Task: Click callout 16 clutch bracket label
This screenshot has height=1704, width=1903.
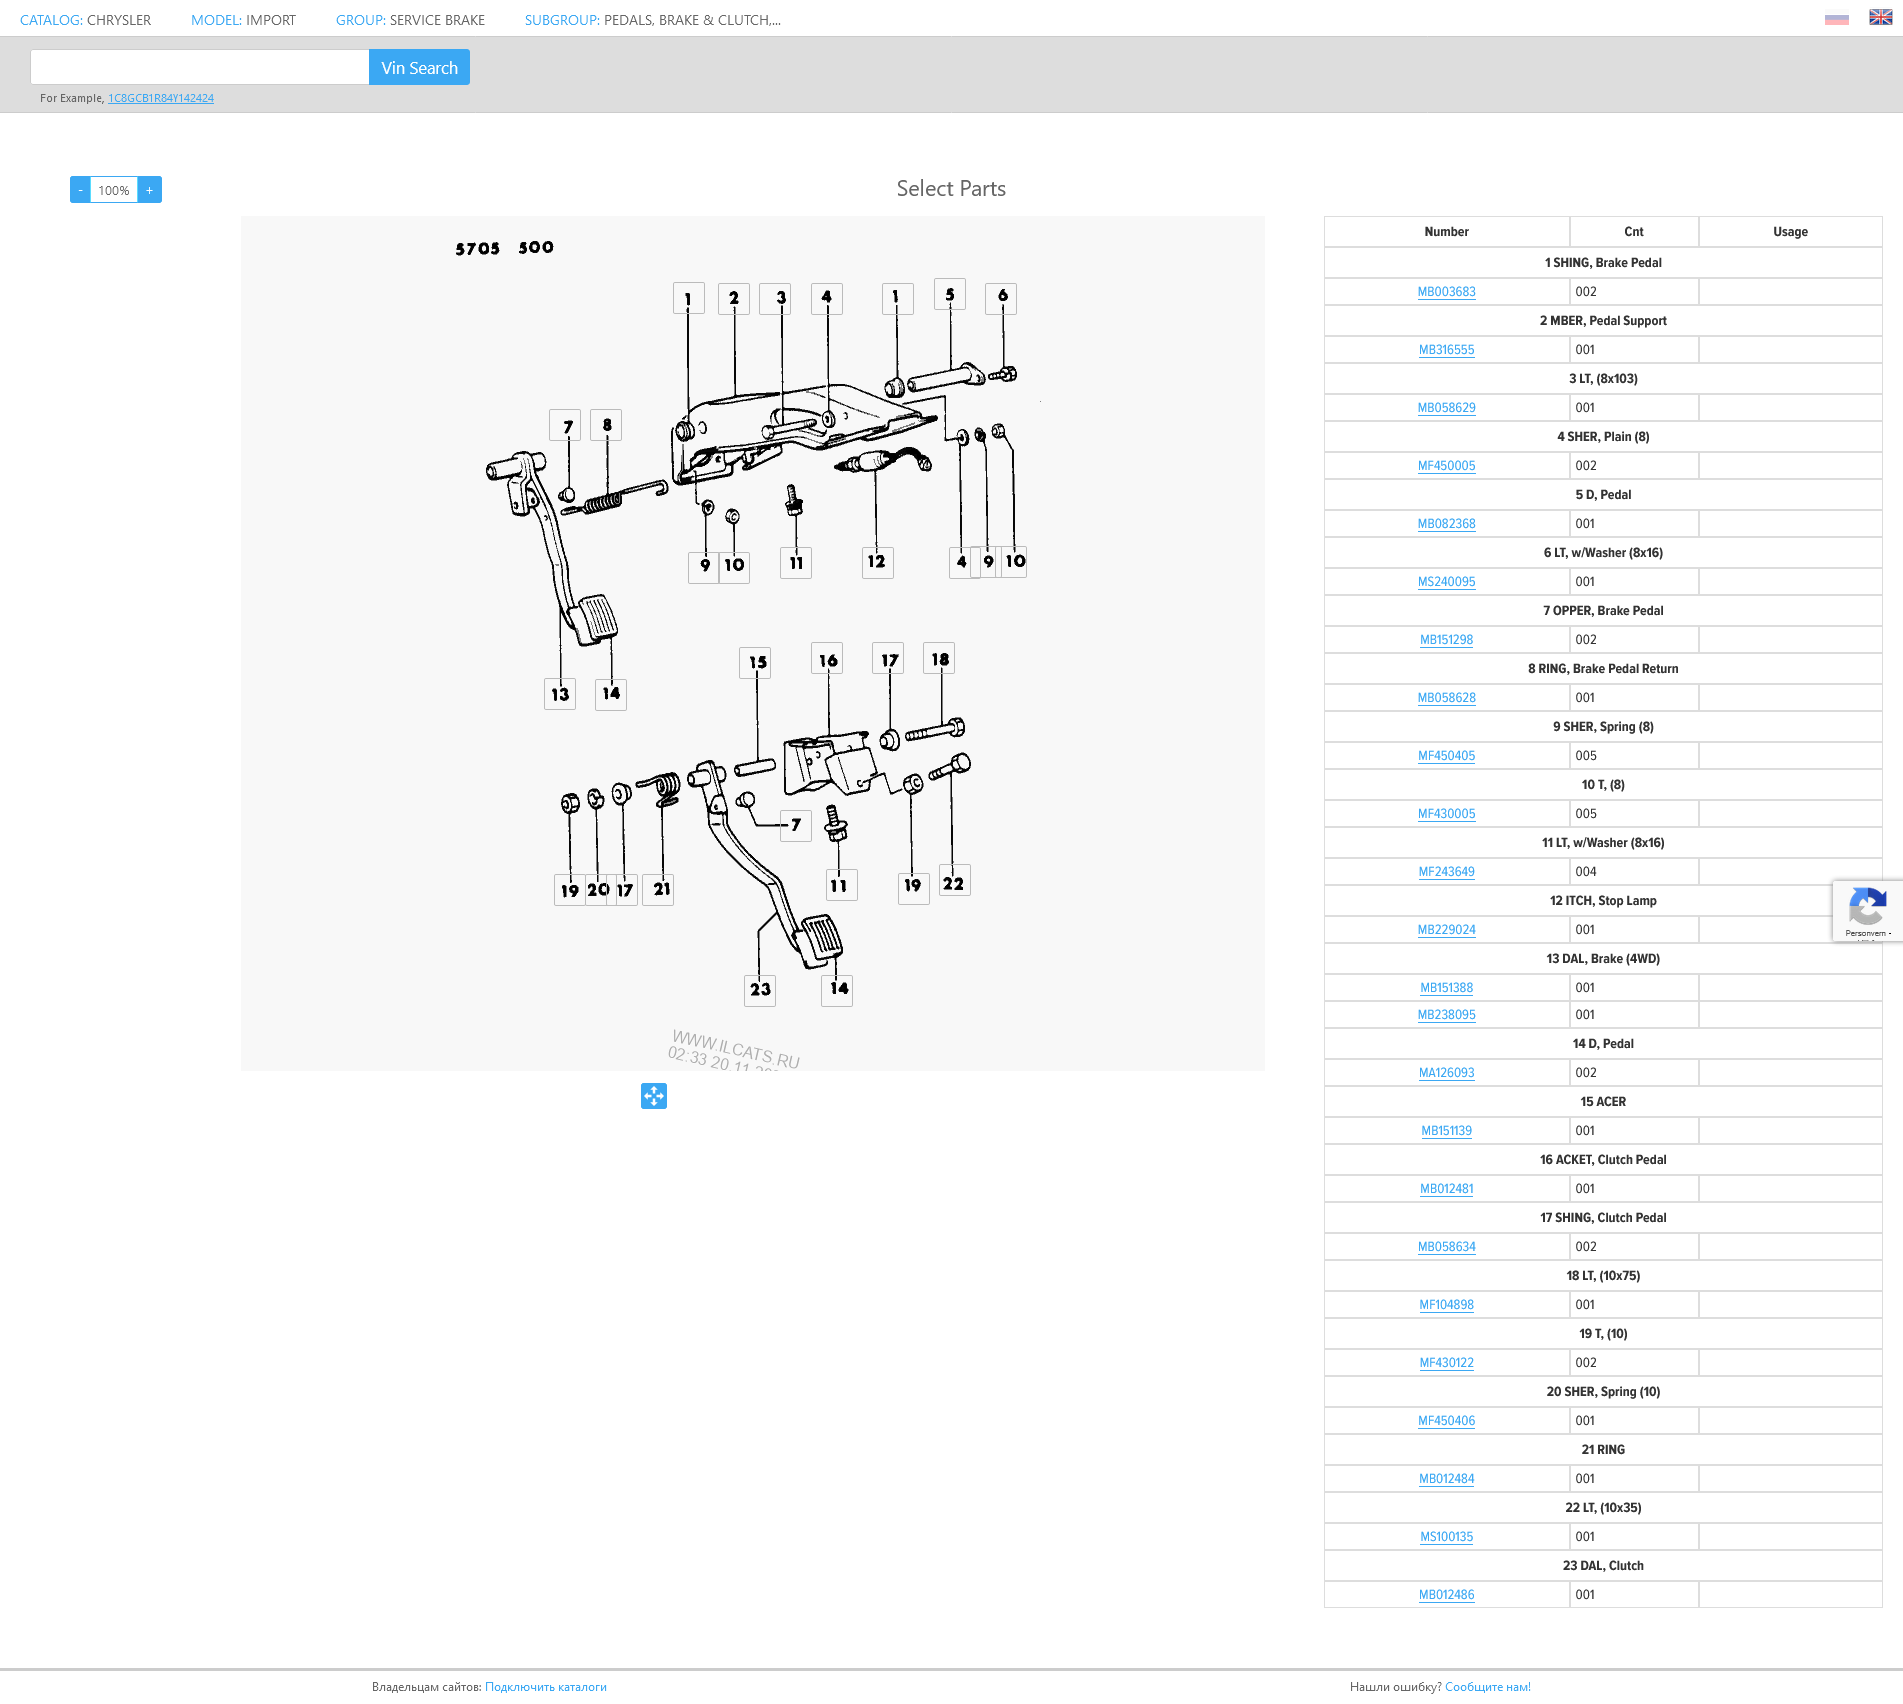Action: [x=827, y=660]
